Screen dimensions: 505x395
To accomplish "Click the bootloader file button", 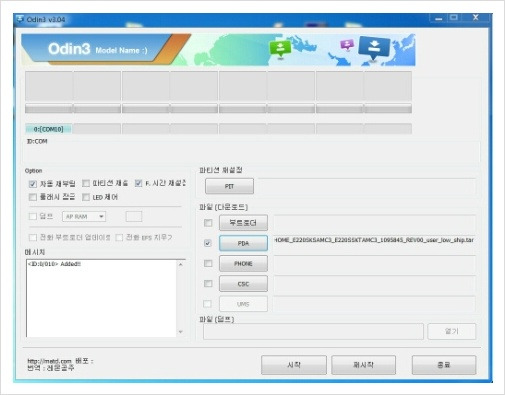I will pyautogui.click(x=243, y=223).
